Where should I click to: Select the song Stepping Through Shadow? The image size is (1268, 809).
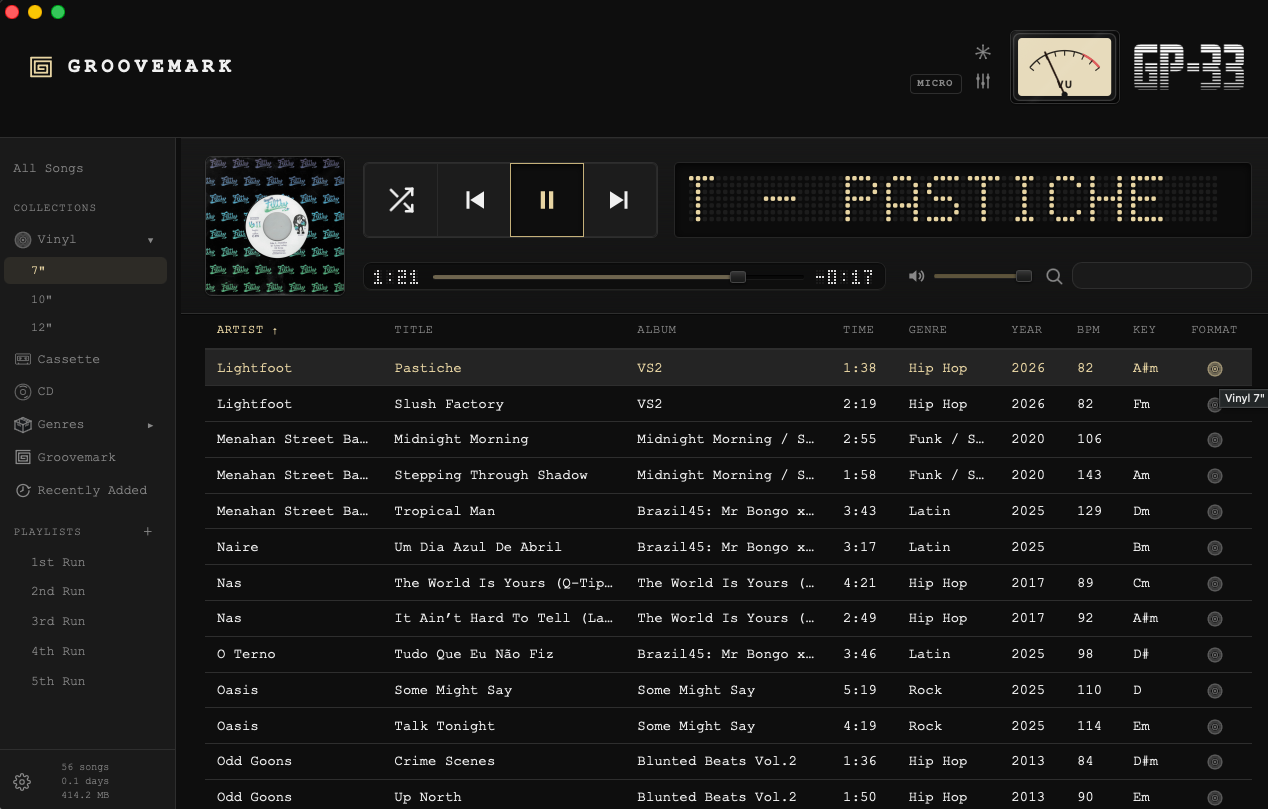(x=728, y=475)
